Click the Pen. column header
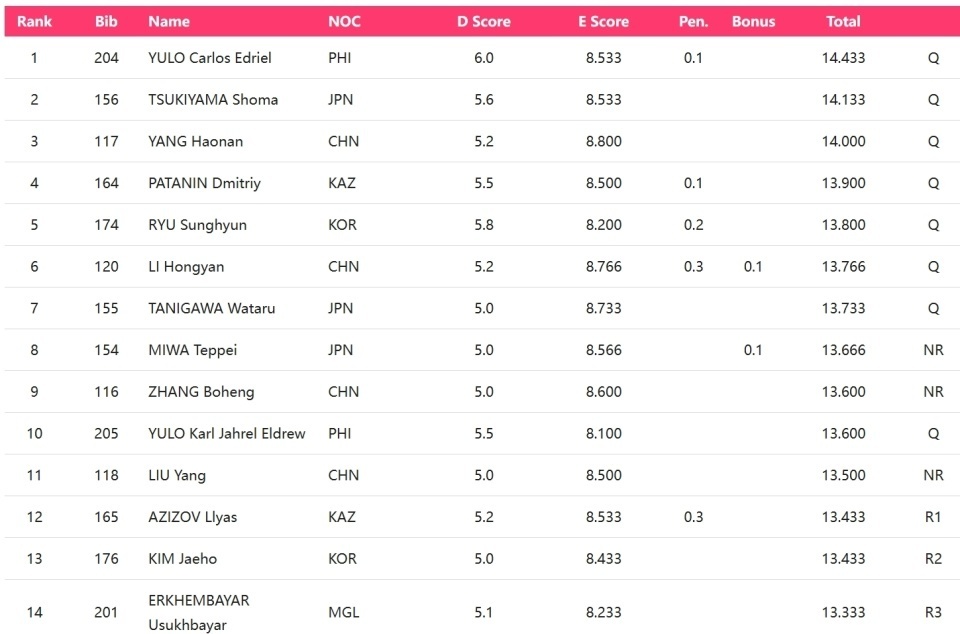 tap(693, 21)
